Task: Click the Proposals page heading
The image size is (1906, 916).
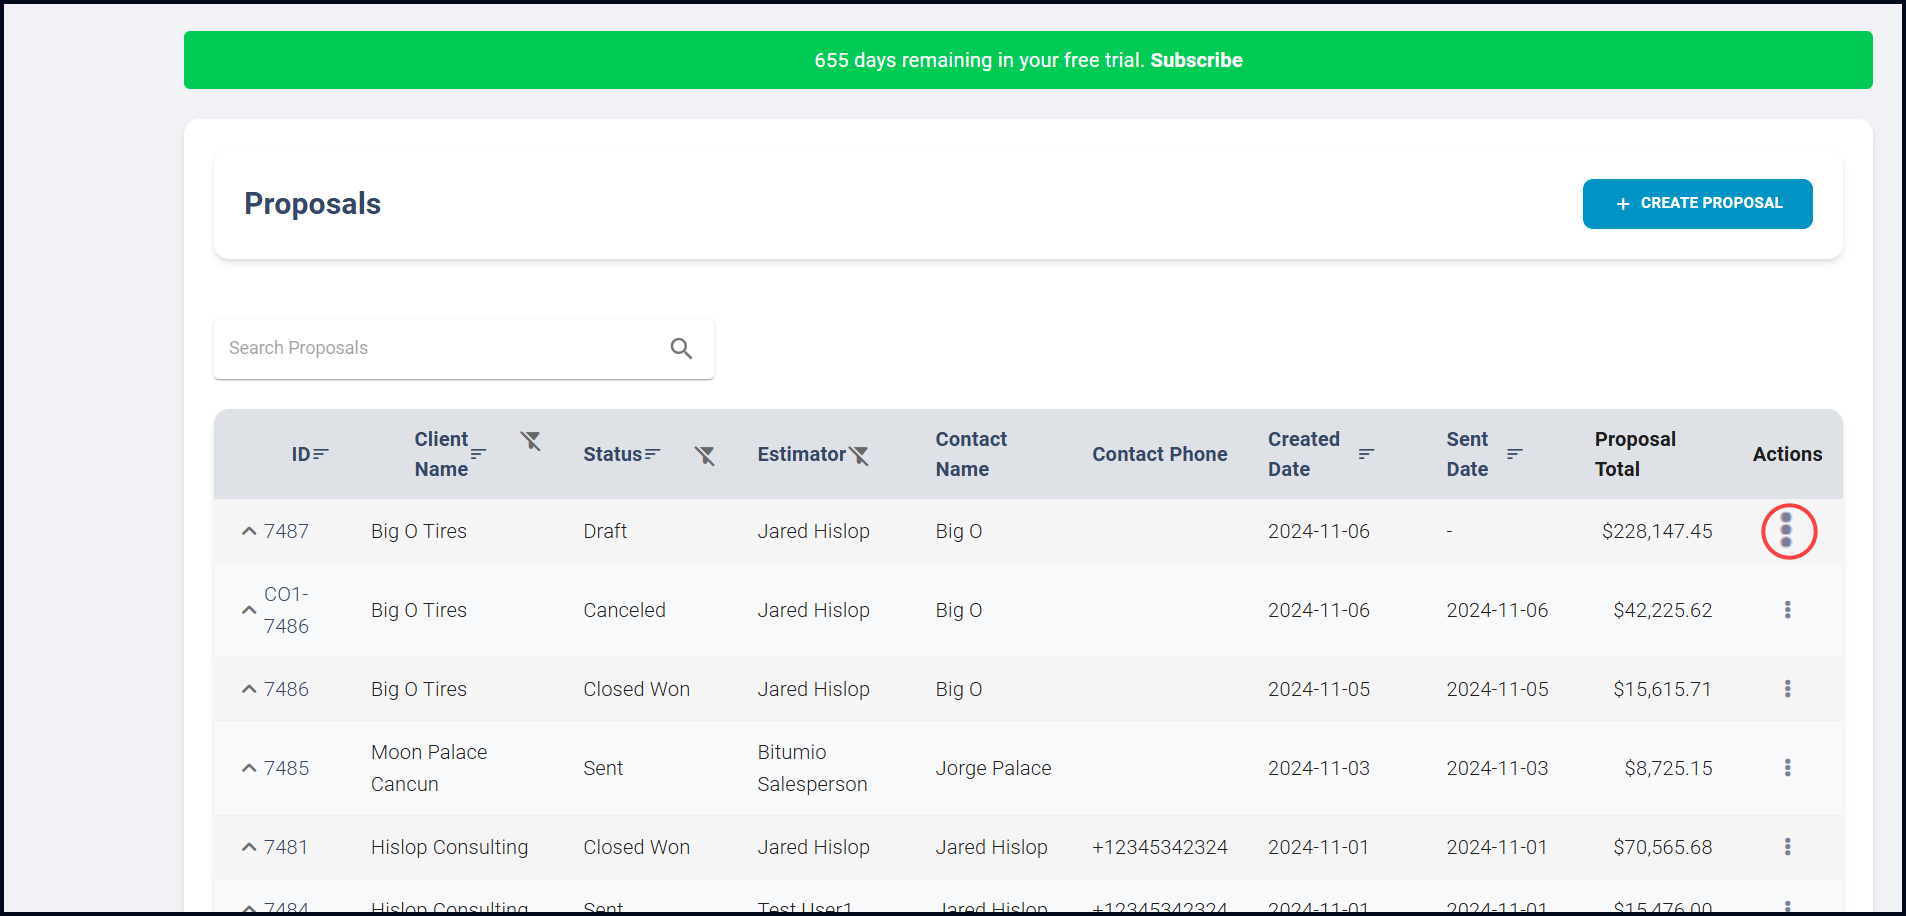Action: click(x=312, y=204)
